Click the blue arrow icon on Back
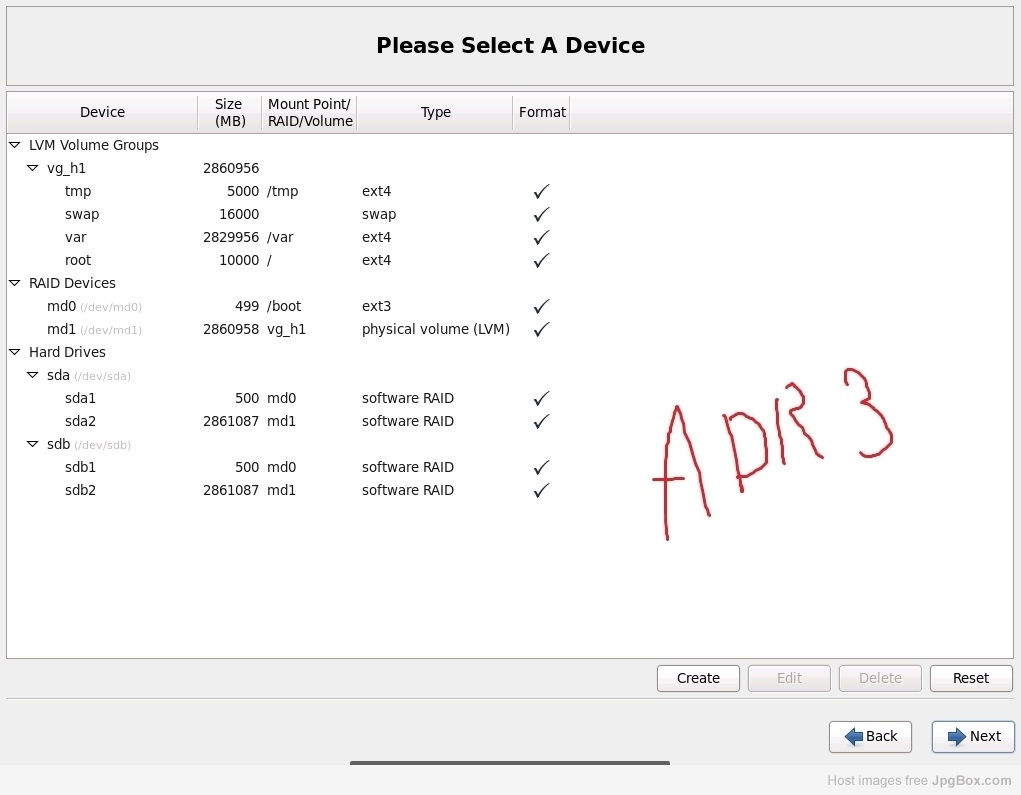 (853, 737)
